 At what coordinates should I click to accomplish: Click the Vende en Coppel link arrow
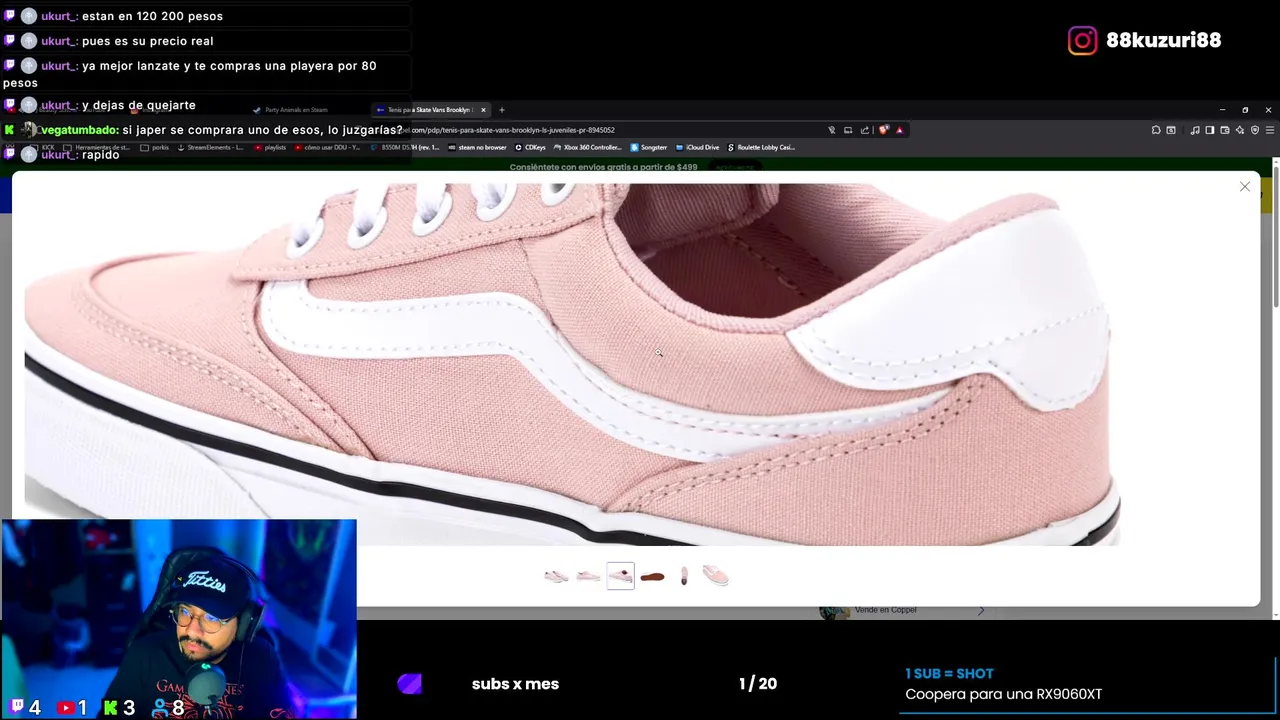click(980, 610)
